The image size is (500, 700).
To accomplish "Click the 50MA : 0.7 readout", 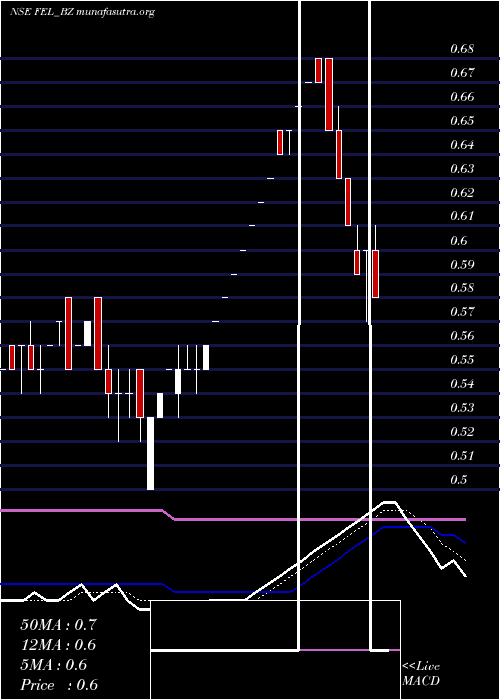I will tap(58, 625).
